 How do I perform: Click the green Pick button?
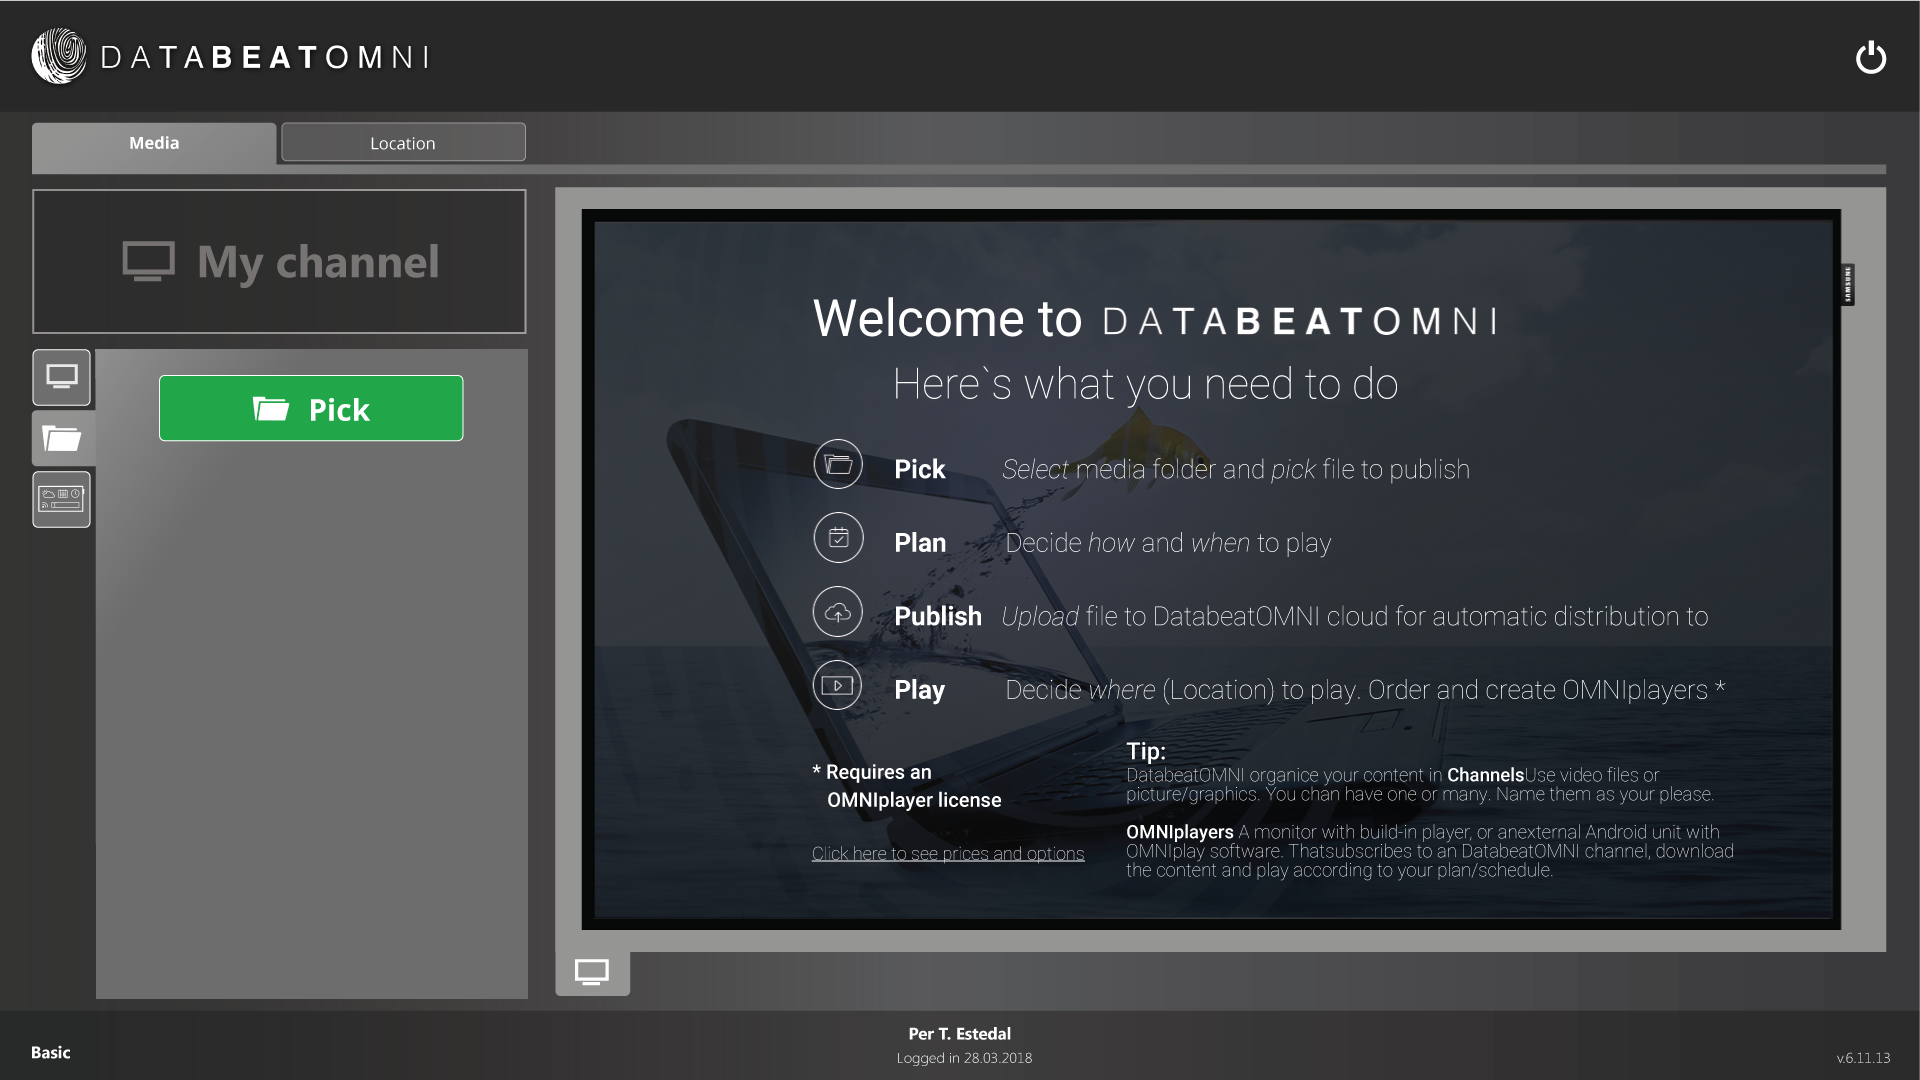tap(311, 408)
